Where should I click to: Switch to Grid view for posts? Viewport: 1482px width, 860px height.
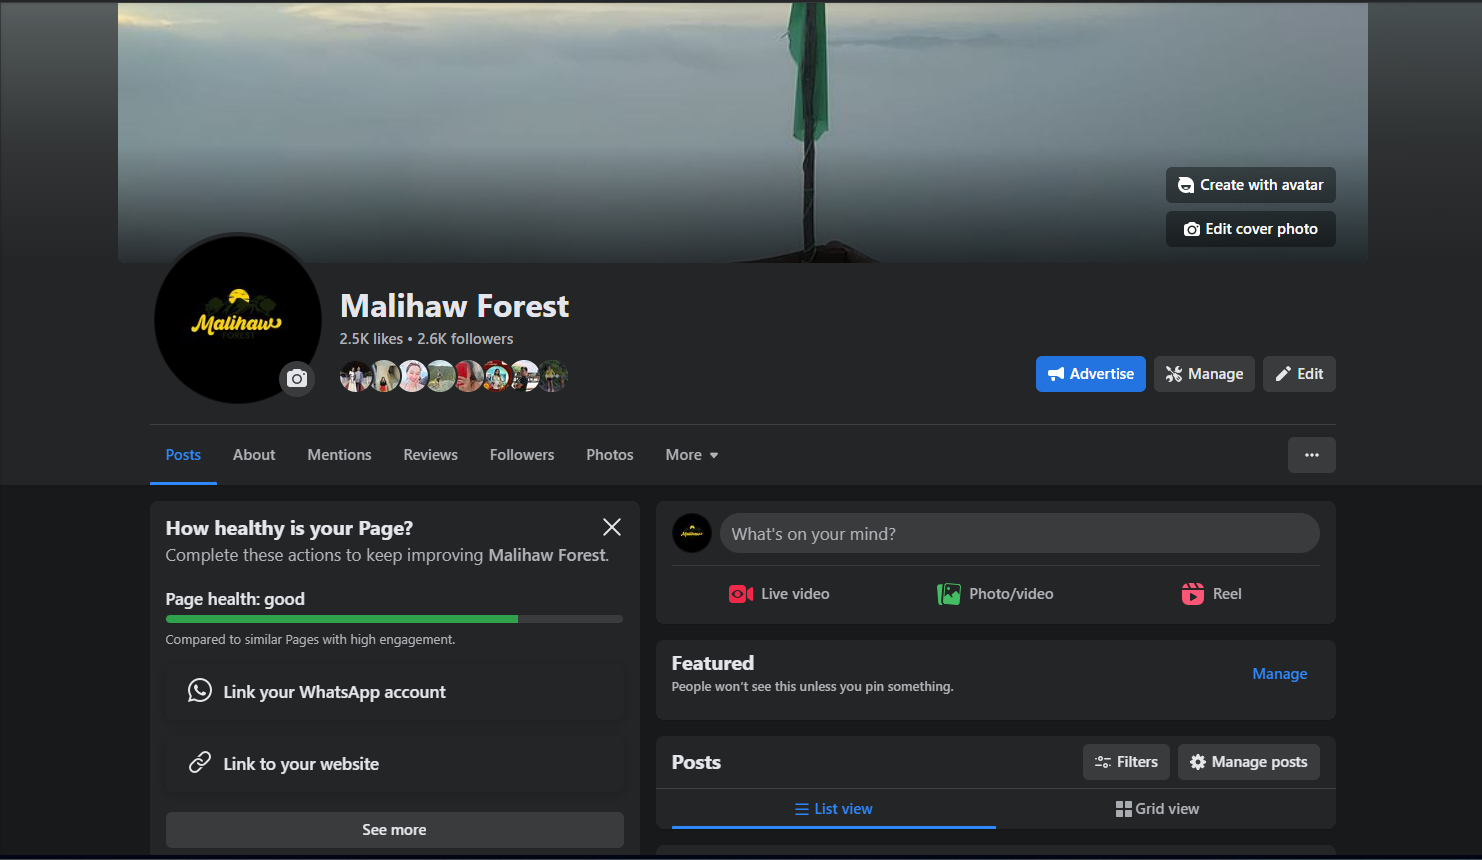pos(1157,809)
